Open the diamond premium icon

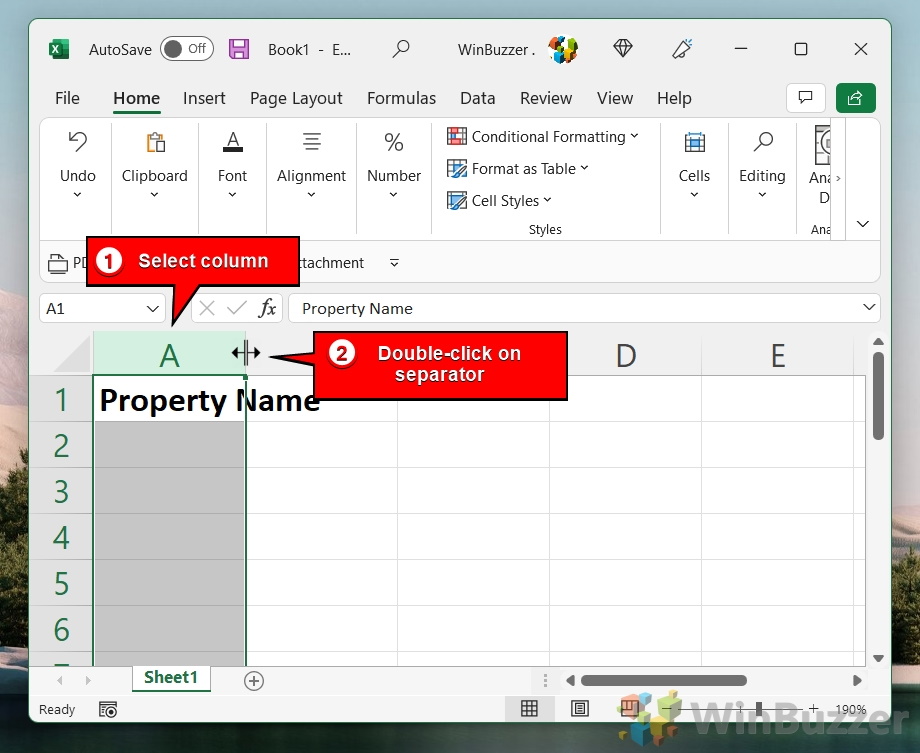pyautogui.click(x=623, y=48)
